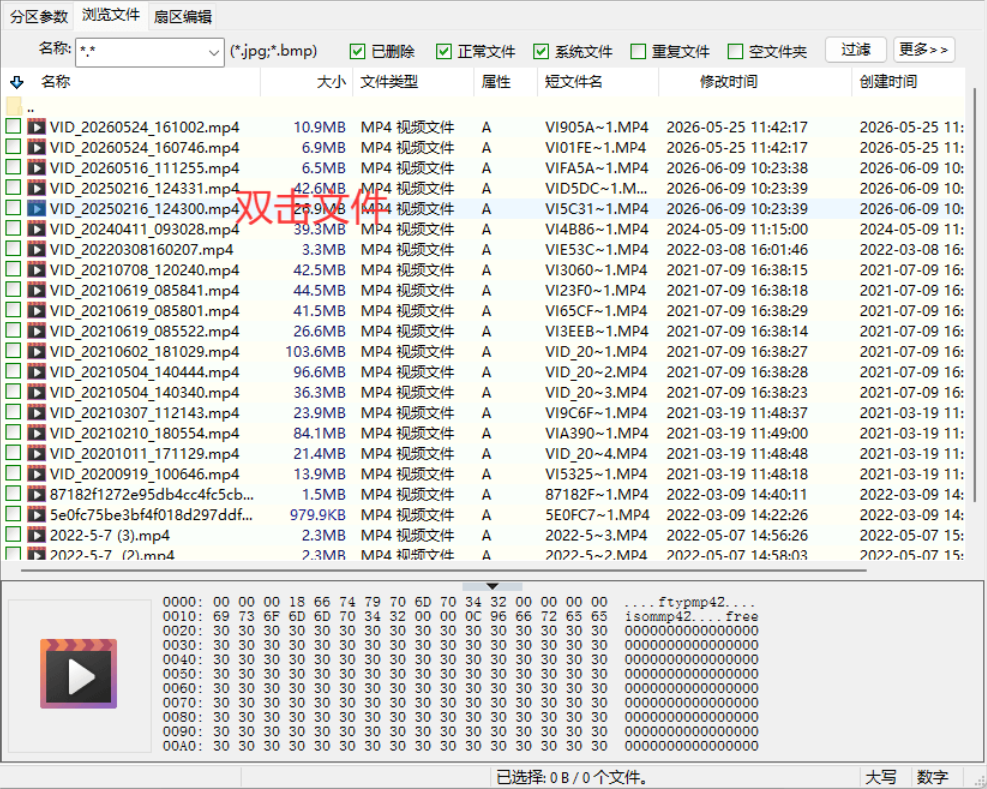
Task: Select the 浏览文件 tab
Action: [x=111, y=14]
